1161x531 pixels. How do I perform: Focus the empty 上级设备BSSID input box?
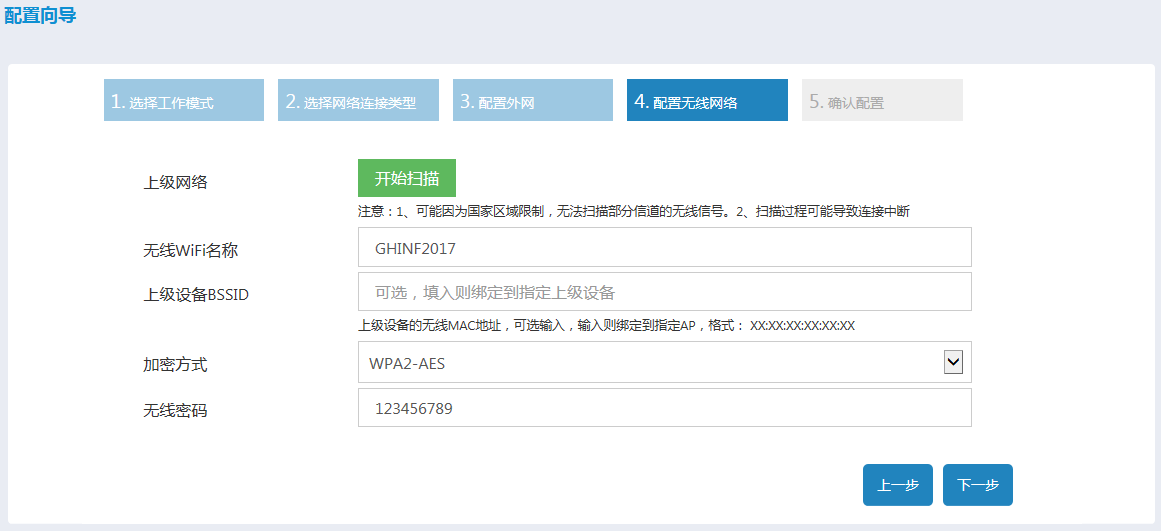point(664,292)
